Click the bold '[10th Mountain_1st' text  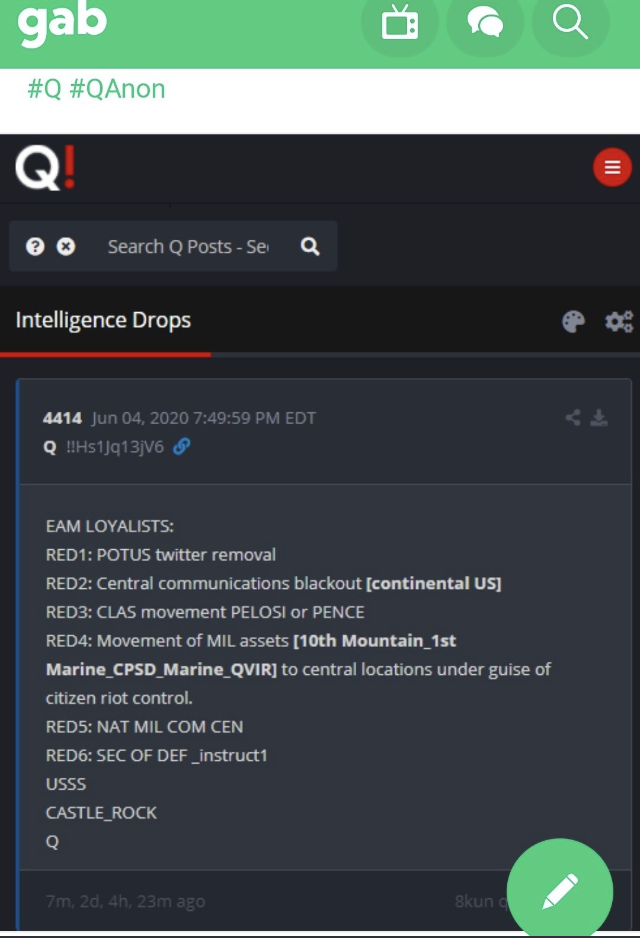click(x=375, y=641)
